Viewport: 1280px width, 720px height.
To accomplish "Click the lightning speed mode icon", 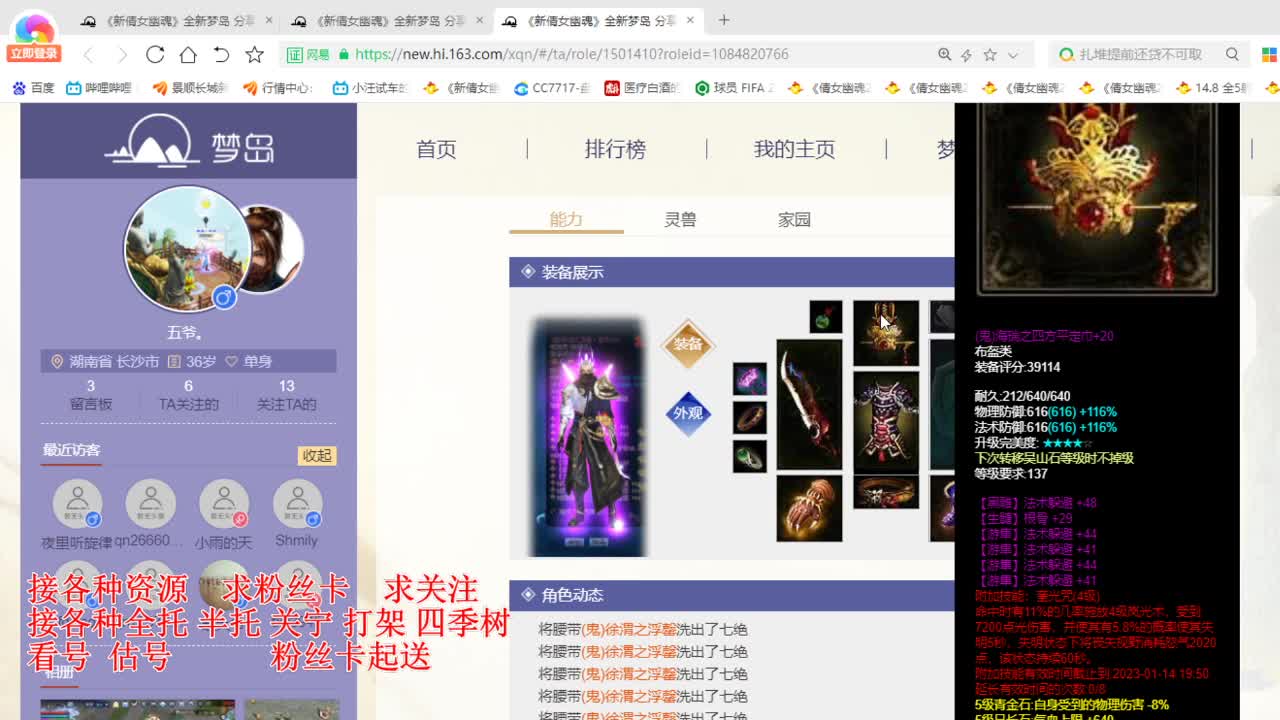I will tap(967, 55).
